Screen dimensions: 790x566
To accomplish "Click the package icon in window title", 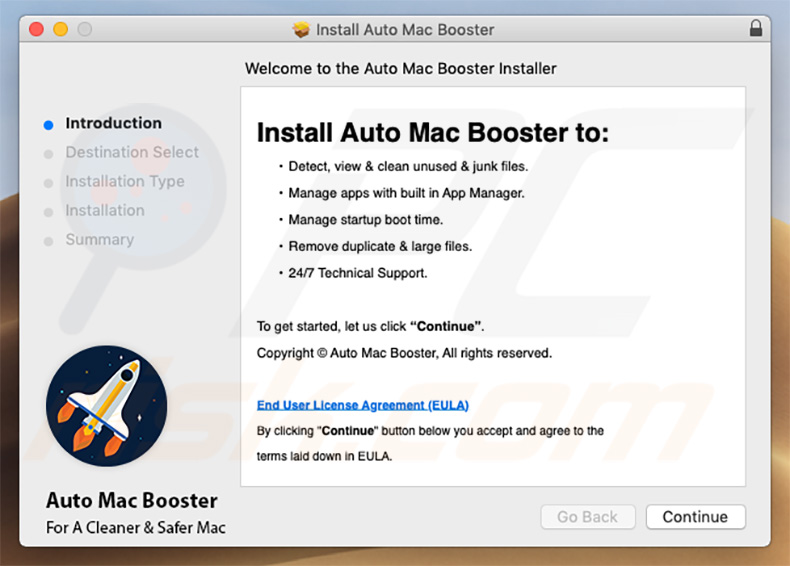I will pyautogui.click(x=301, y=30).
